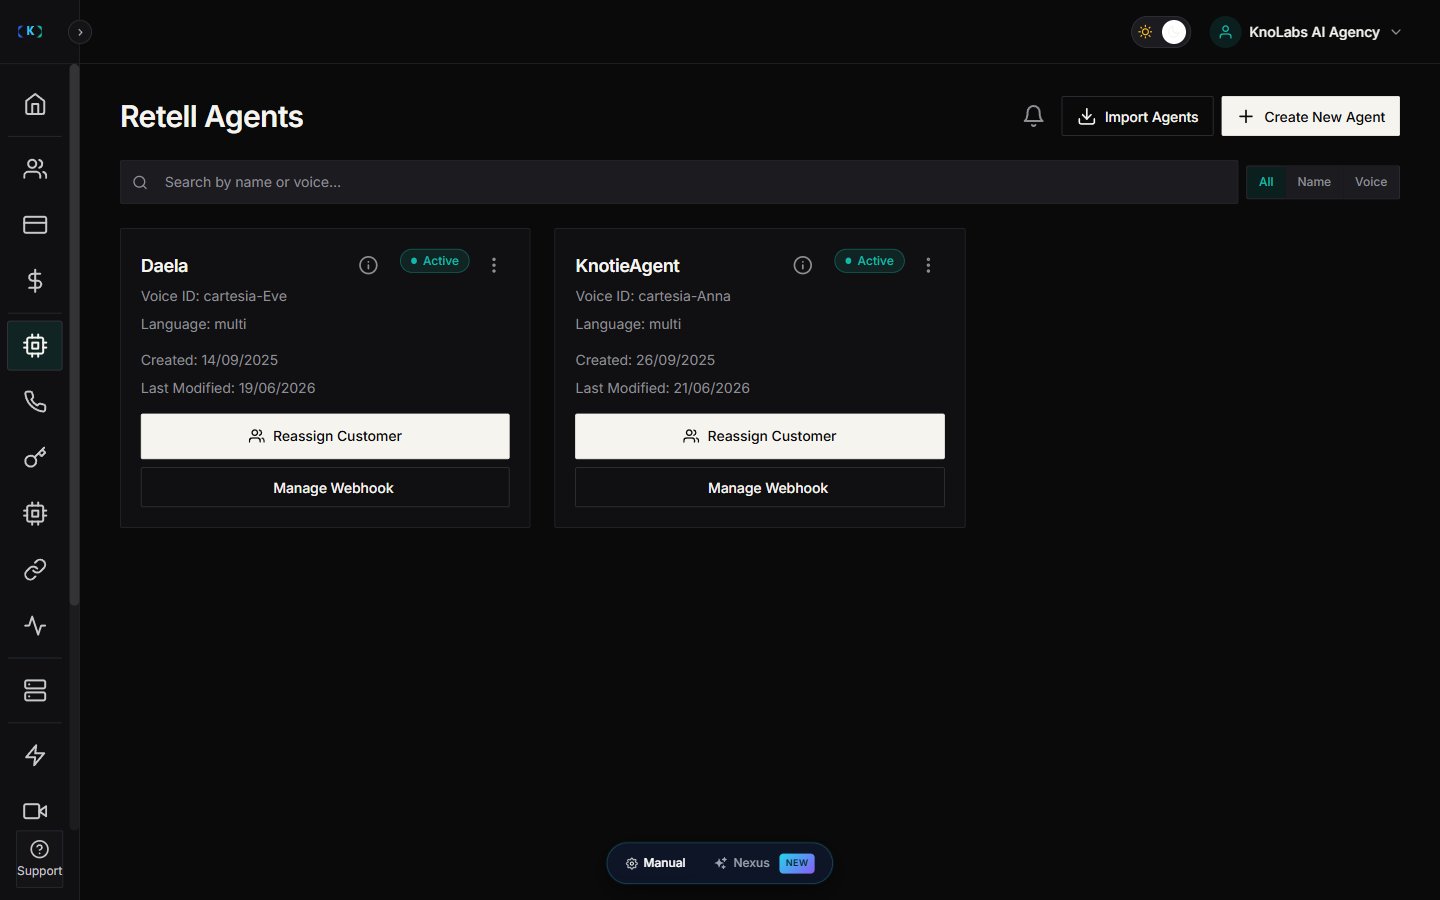This screenshot has width=1440, height=900.
Task: Open the lightning bolt sidebar icon
Action: point(35,755)
